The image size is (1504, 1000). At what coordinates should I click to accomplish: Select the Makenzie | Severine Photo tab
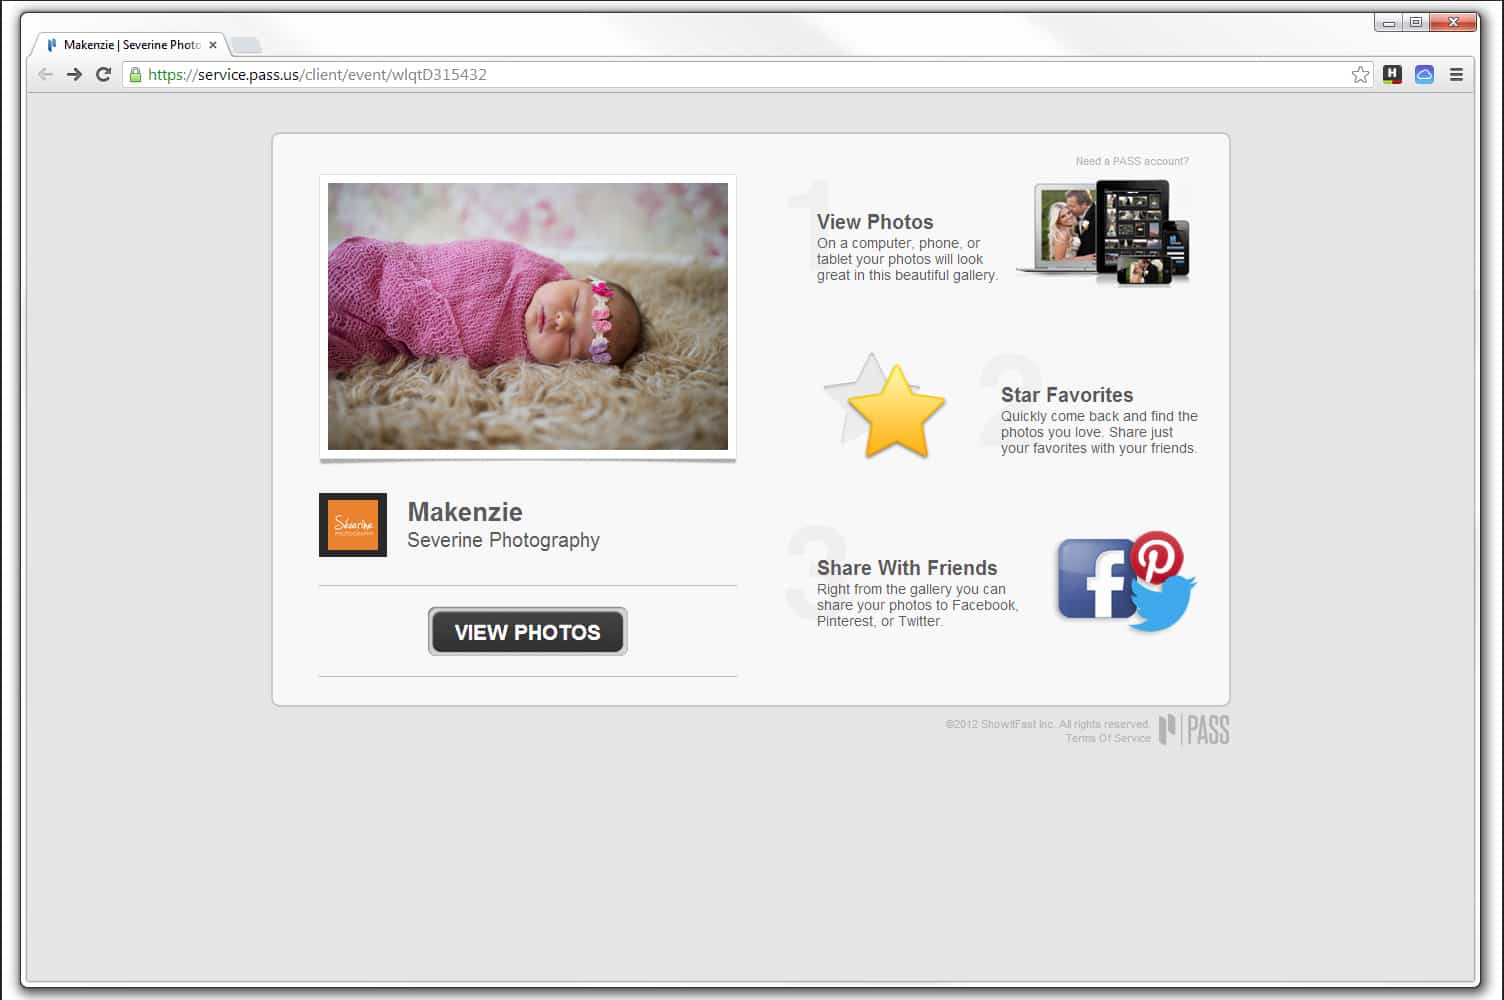click(130, 44)
